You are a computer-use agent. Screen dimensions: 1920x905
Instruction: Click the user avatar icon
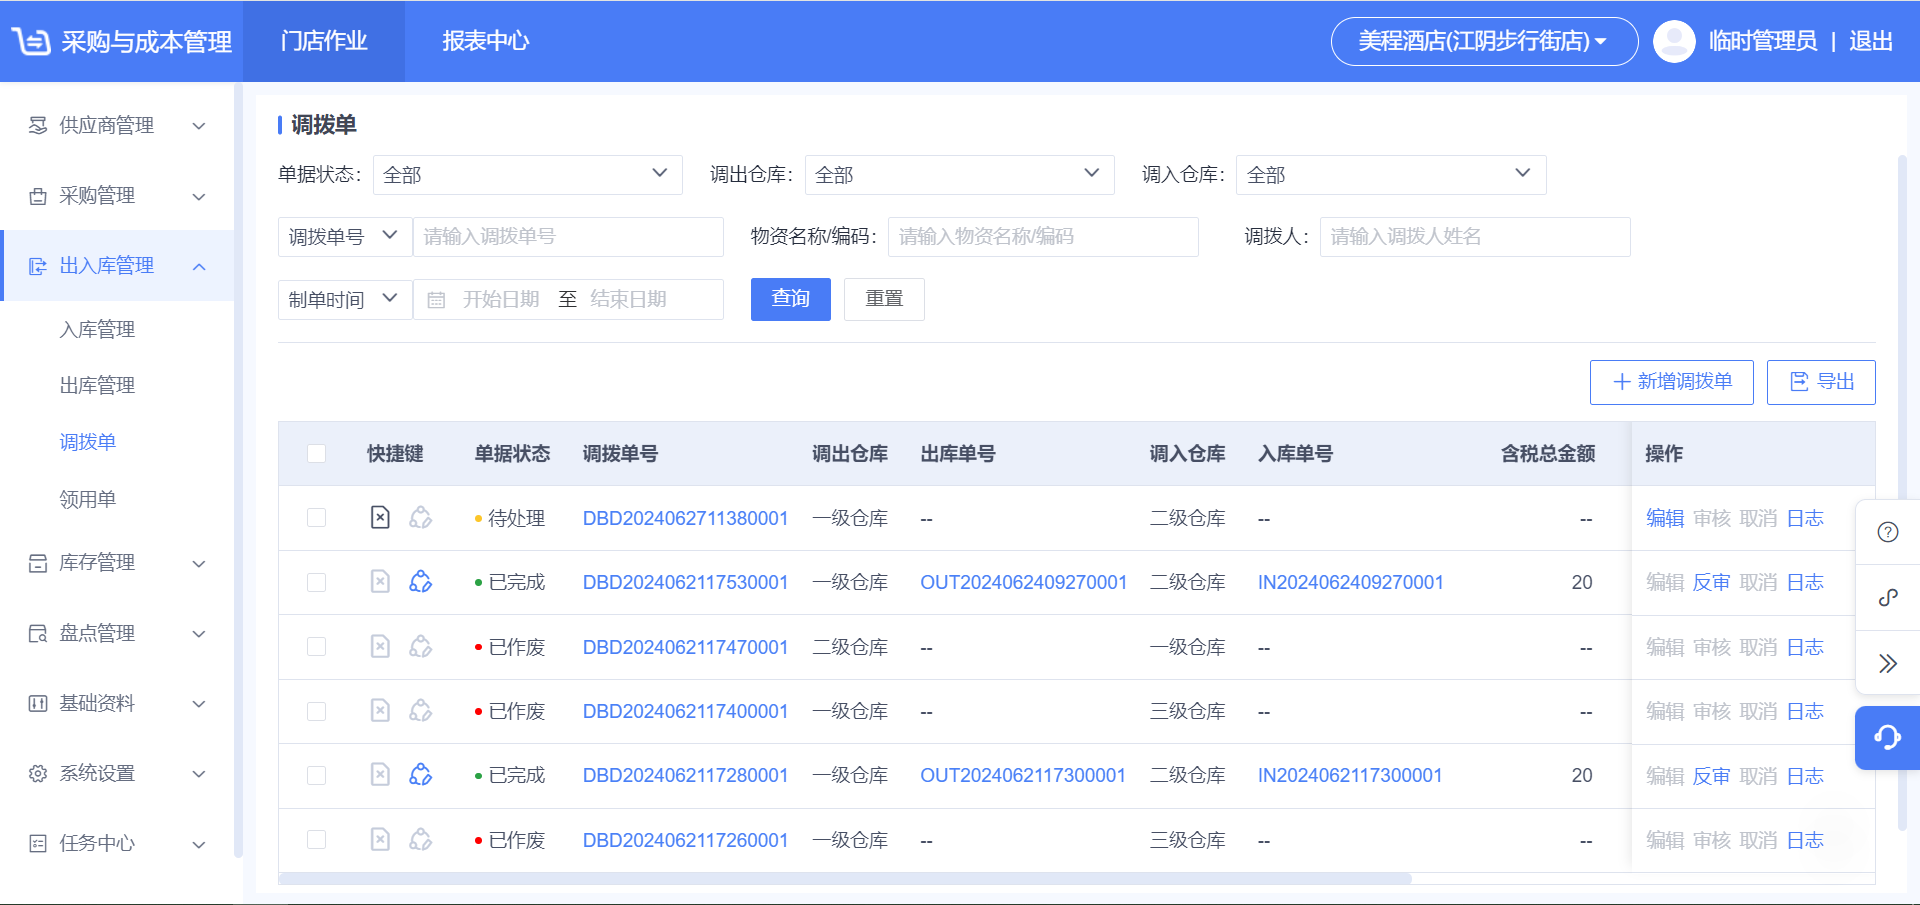[x=1674, y=41]
